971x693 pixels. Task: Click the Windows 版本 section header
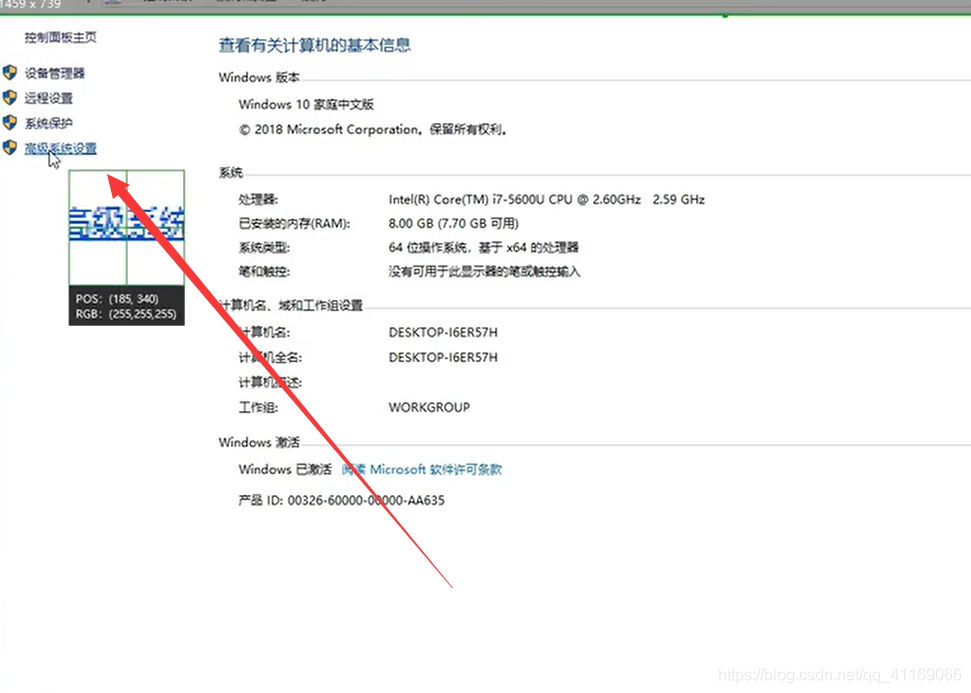click(259, 77)
